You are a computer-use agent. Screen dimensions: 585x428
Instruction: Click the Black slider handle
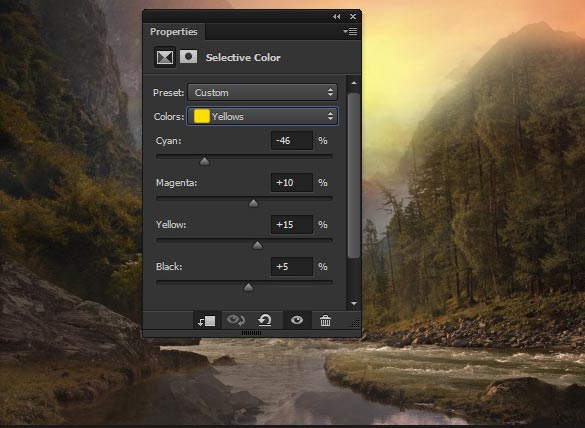(248, 287)
